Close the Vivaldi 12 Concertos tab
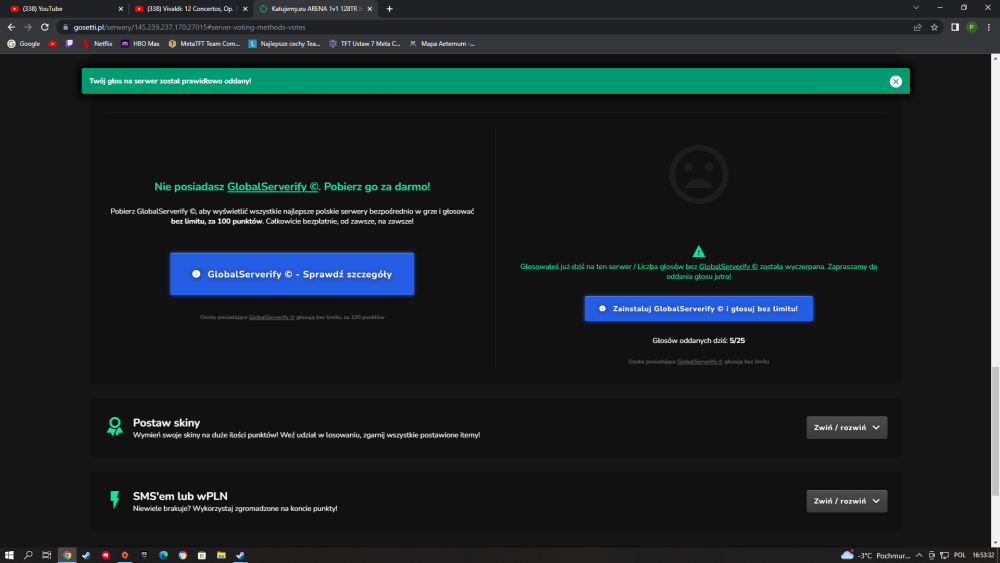This screenshot has height=563, width=1000. [x=245, y=9]
